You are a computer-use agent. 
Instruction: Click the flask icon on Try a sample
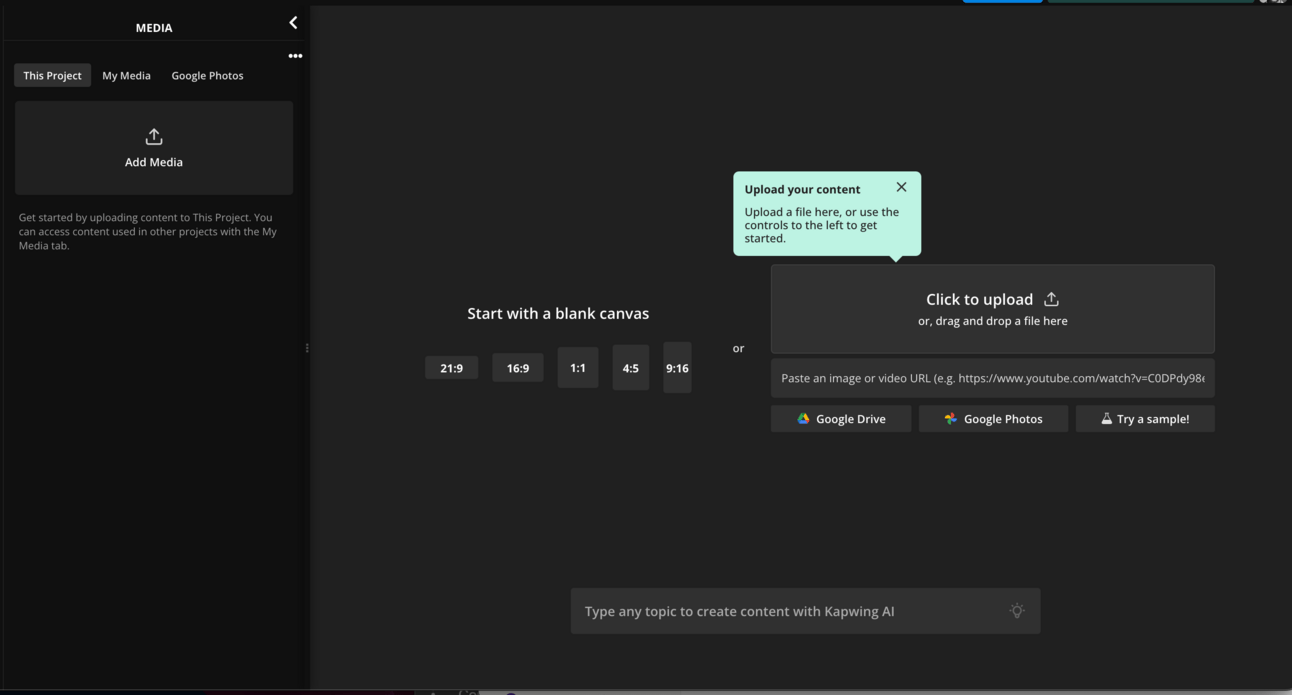pos(1106,419)
